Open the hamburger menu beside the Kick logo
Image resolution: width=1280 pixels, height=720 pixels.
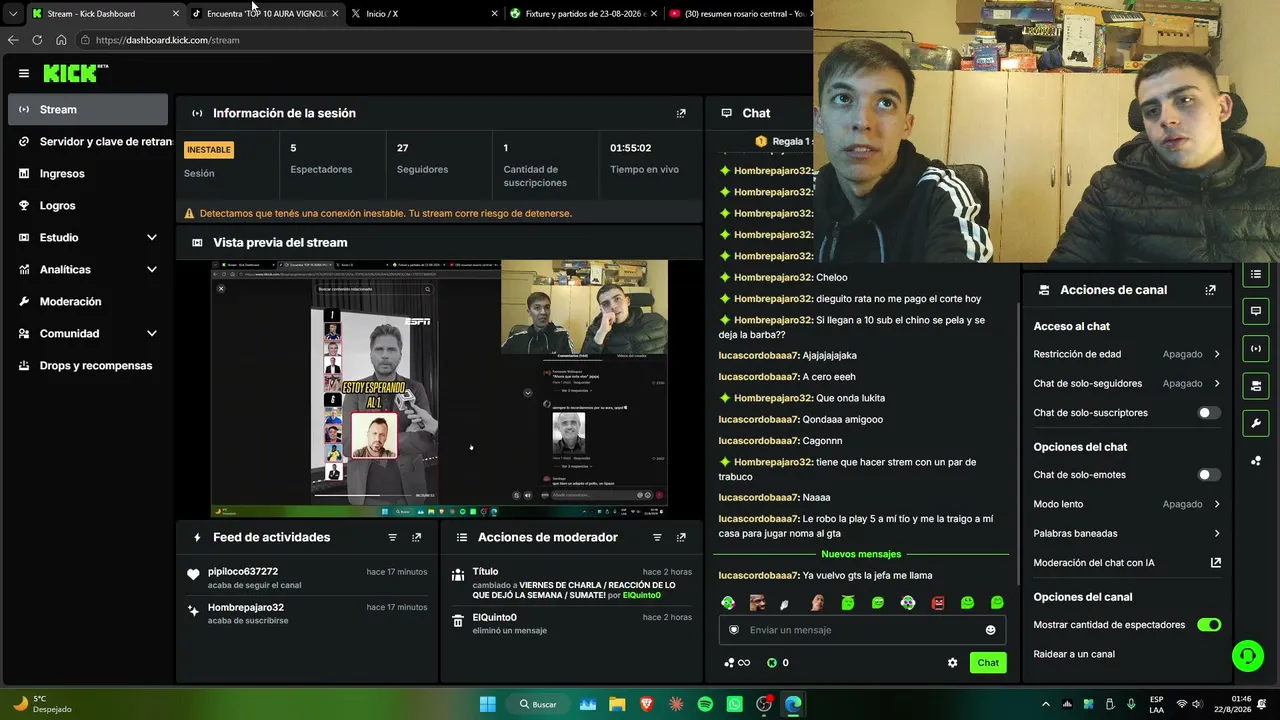pyautogui.click(x=24, y=73)
